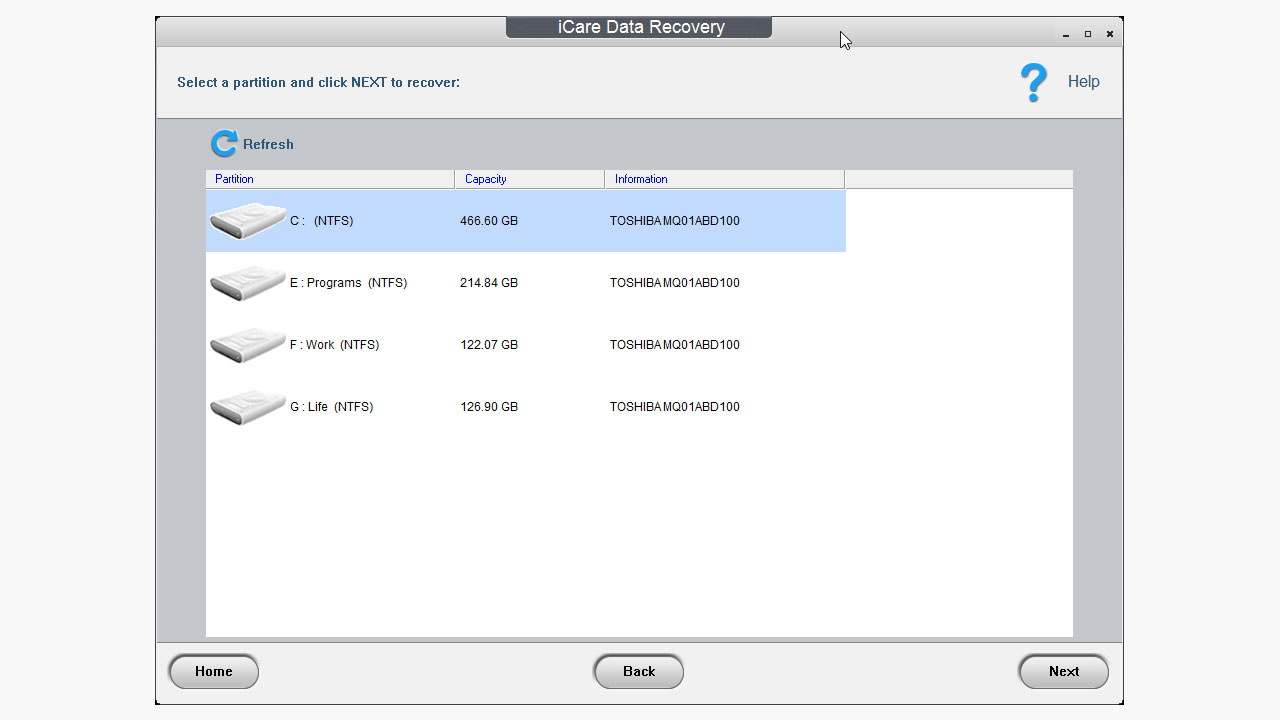Maximize the iCare Data Recovery window

[1088, 34]
